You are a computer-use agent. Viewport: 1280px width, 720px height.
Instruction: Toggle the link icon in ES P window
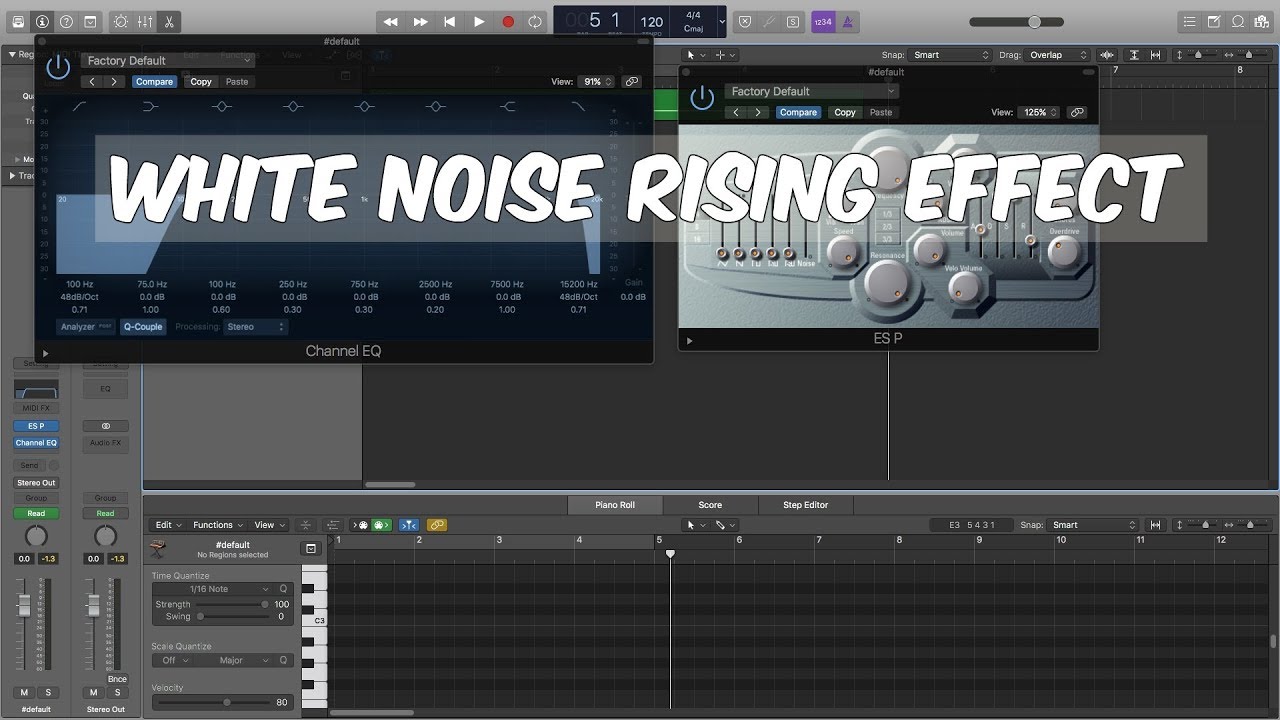[x=1077, y=113]
